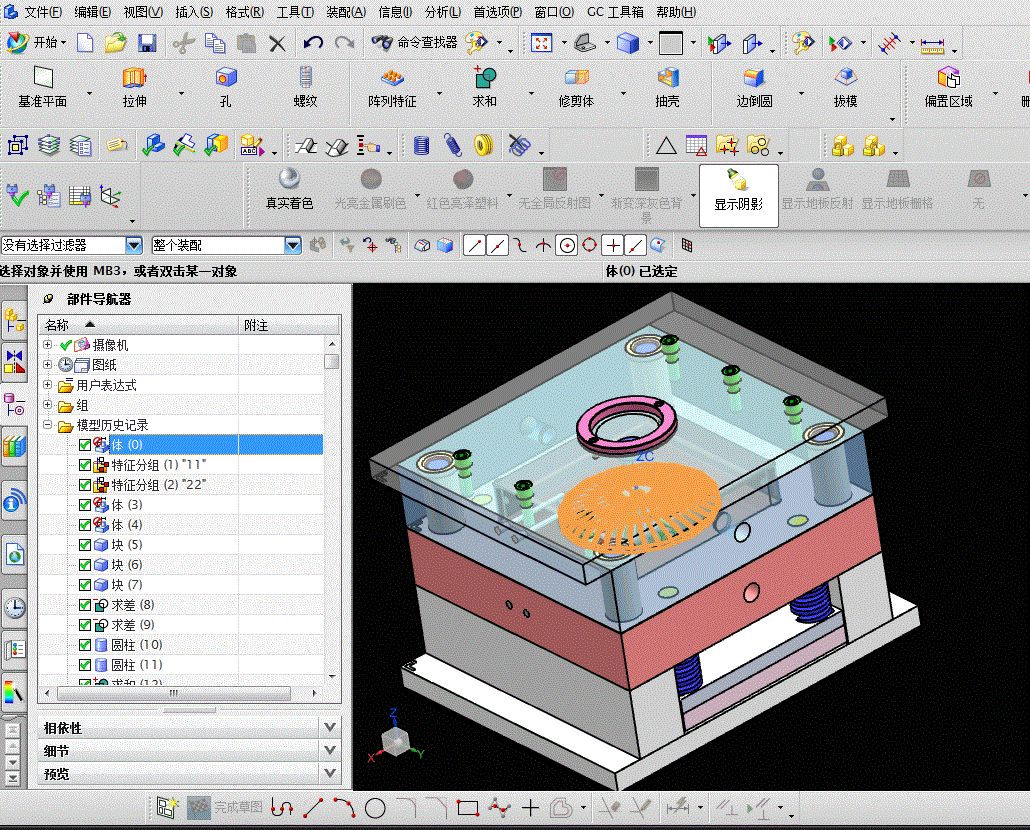The image size is (1030, 830).
Task: Open the 插入(S) menu
Action: pyautogui.click(x=194, y=12)
